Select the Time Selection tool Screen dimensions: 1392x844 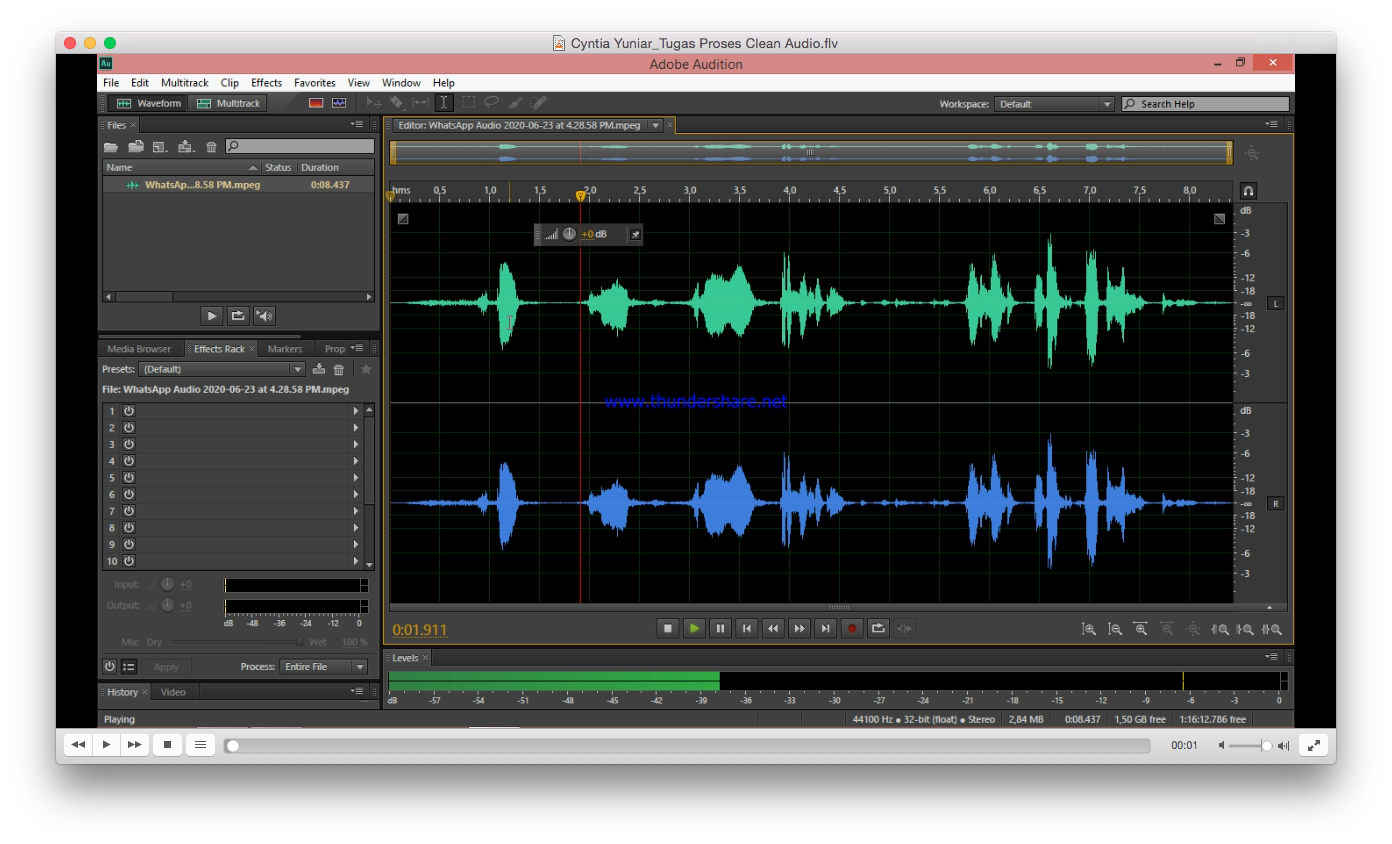pyautogui.click(x=444, y=102)
